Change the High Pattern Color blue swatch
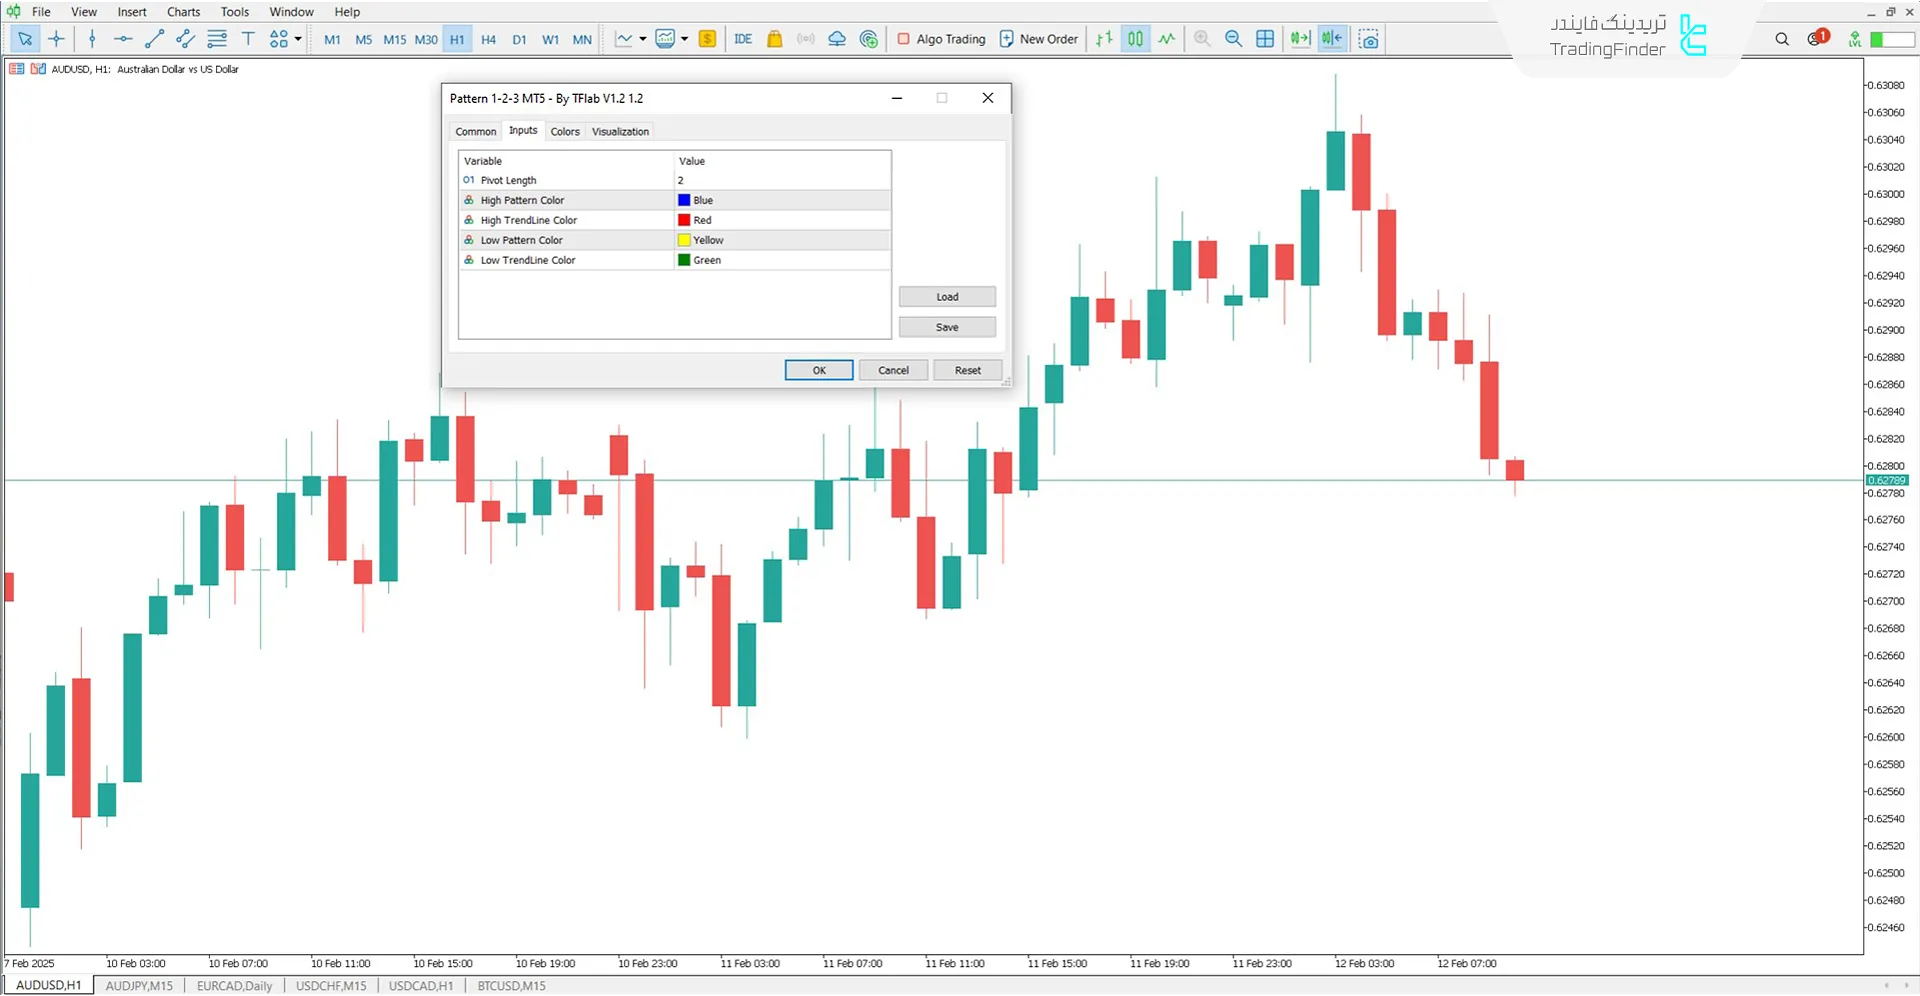 pos(683,200)
